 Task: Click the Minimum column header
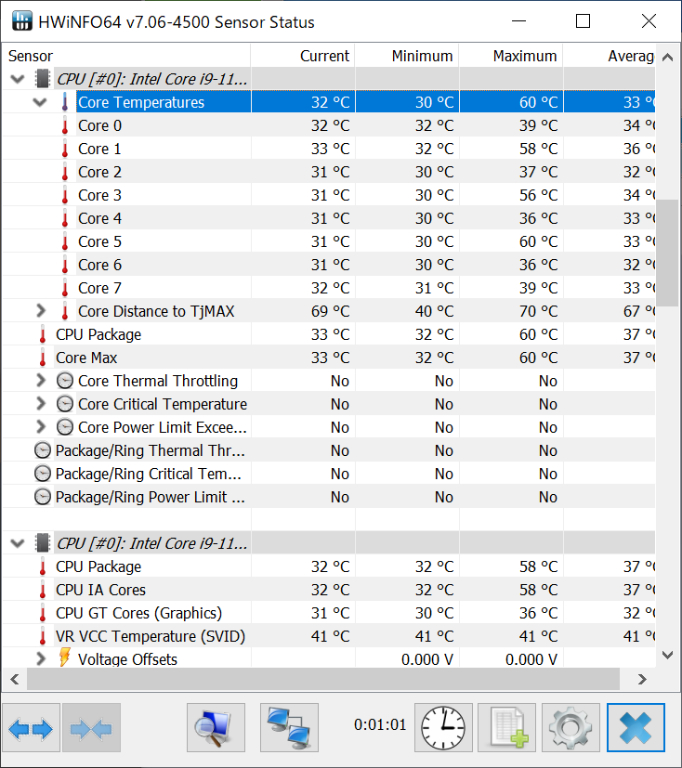[407, 56]
